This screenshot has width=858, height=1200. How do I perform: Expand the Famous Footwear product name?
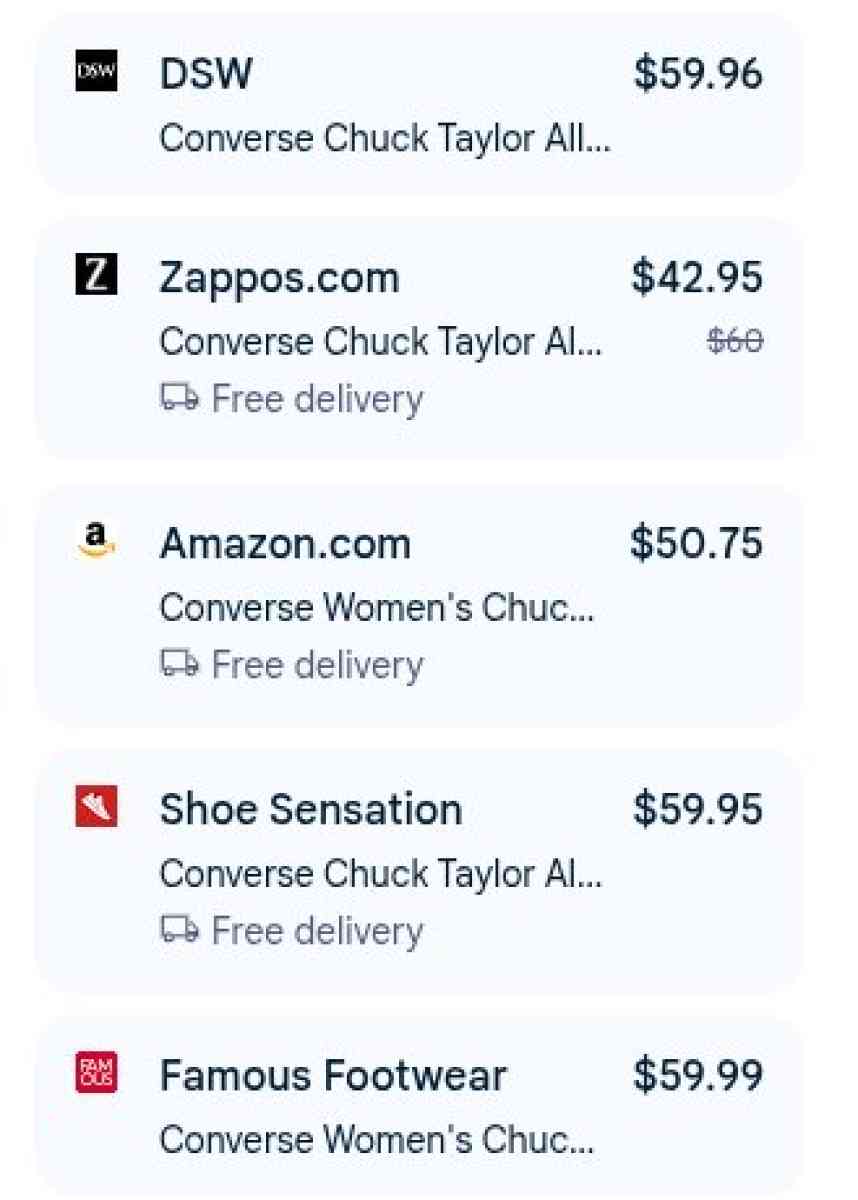(x=381, y=1139)
